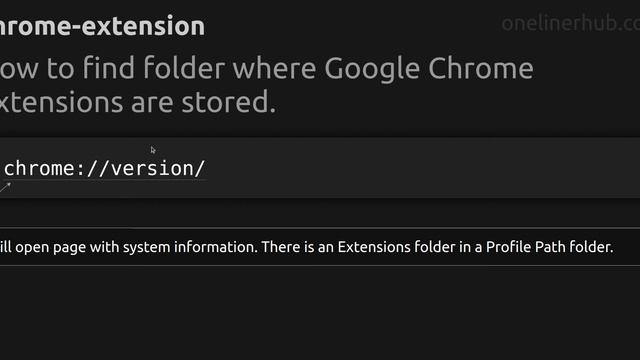Click the underline beneath the chrome://version/ code
The width and height of the screenshot is (640, 360).
104,179
